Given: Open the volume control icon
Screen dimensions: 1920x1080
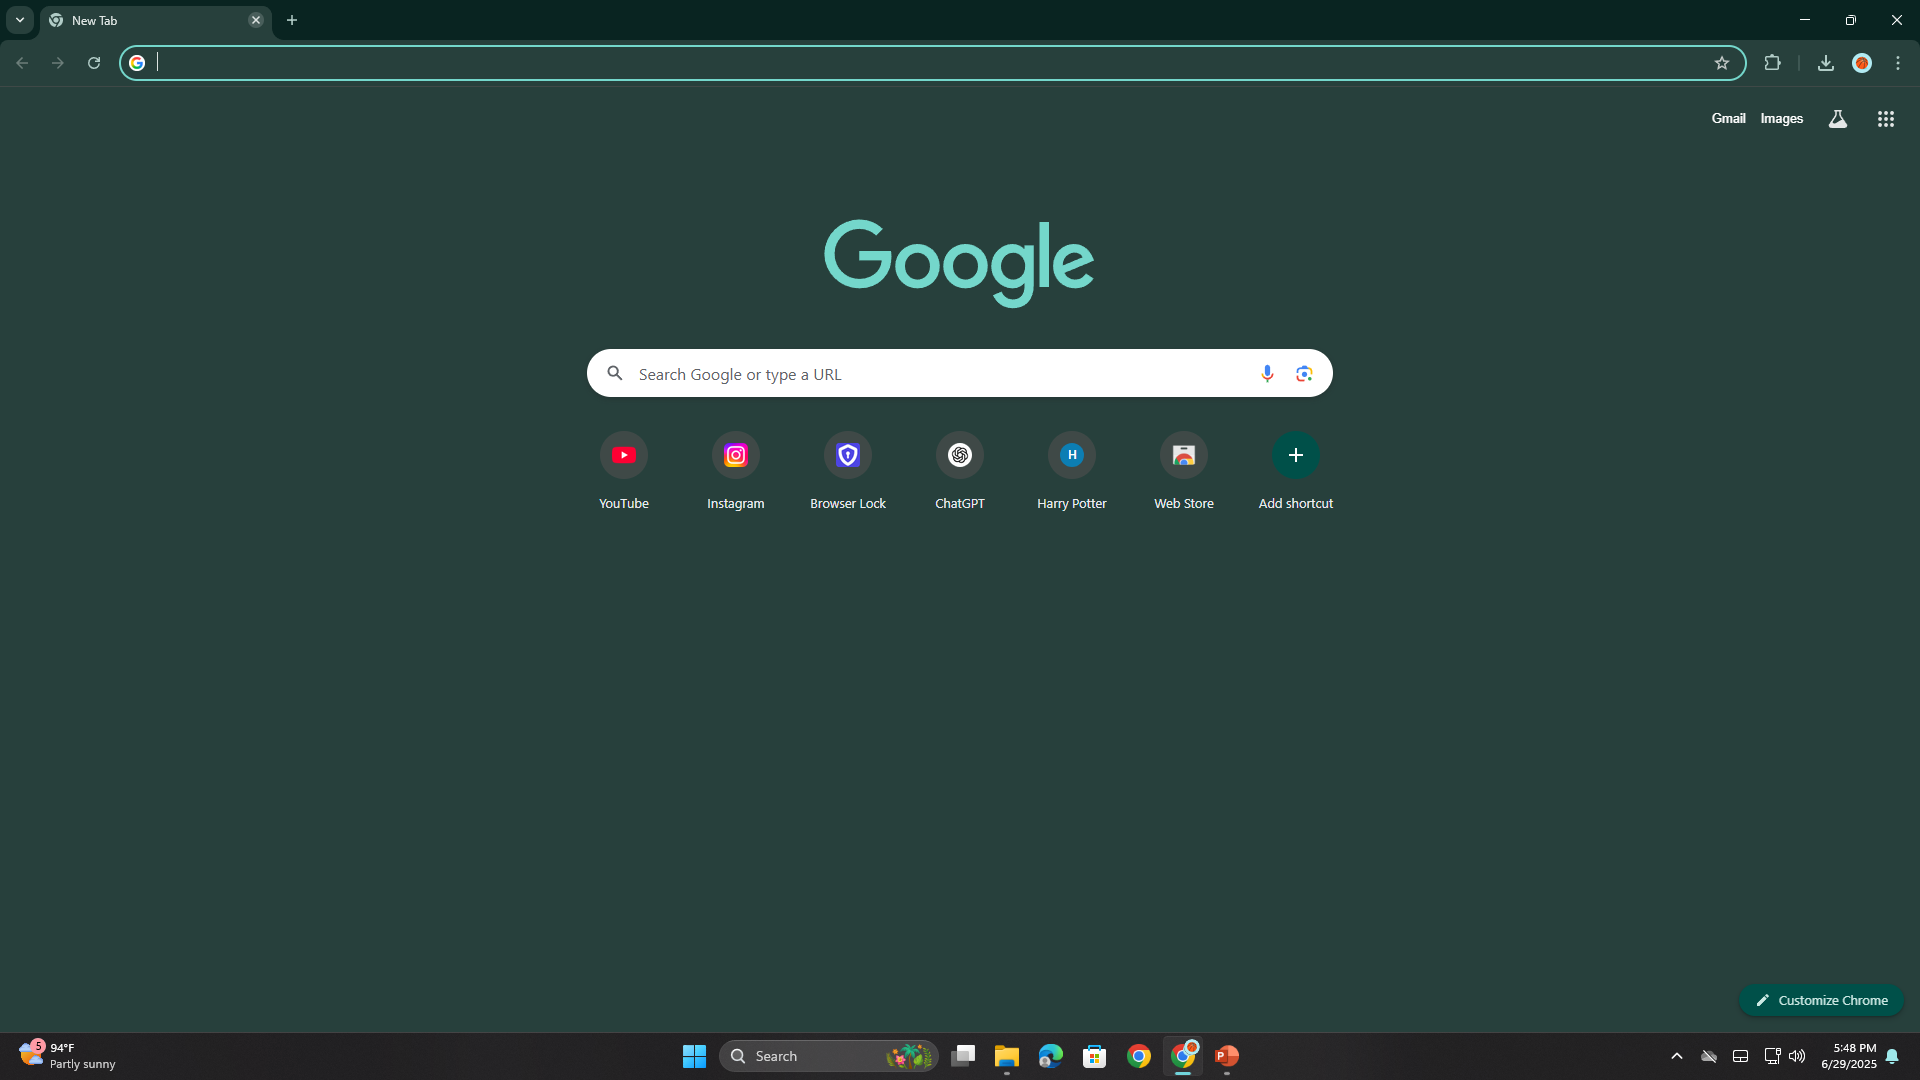Looking at the screenshot, I should 1797,1056.
